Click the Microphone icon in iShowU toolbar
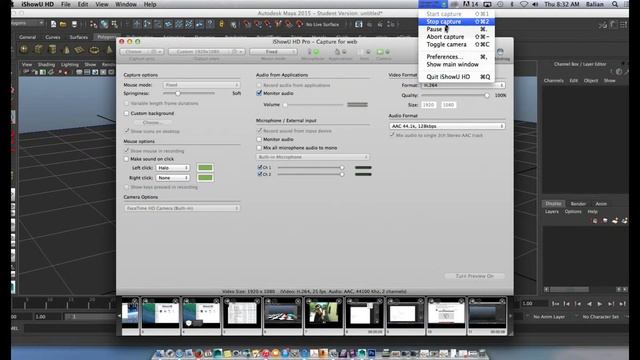Viewport: 640px width, 360px height. (x=313, y=52)
